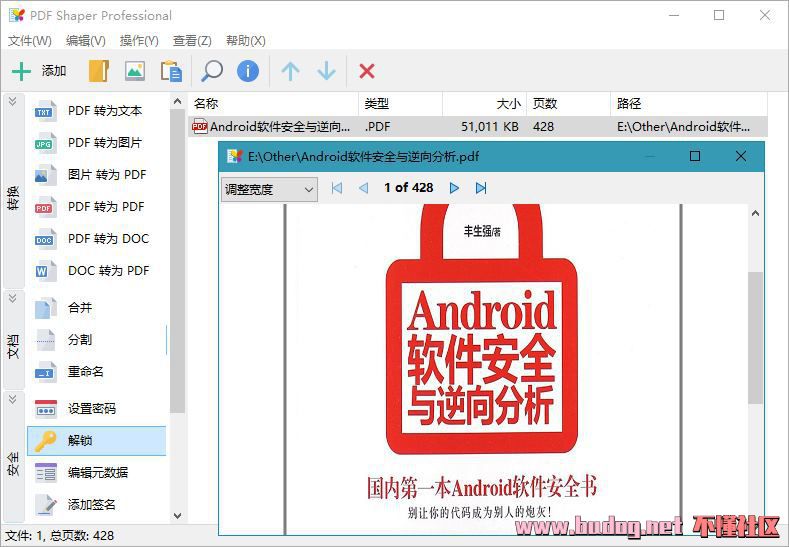
Task: Go to previous page in preview
Action: pos(363,188)
